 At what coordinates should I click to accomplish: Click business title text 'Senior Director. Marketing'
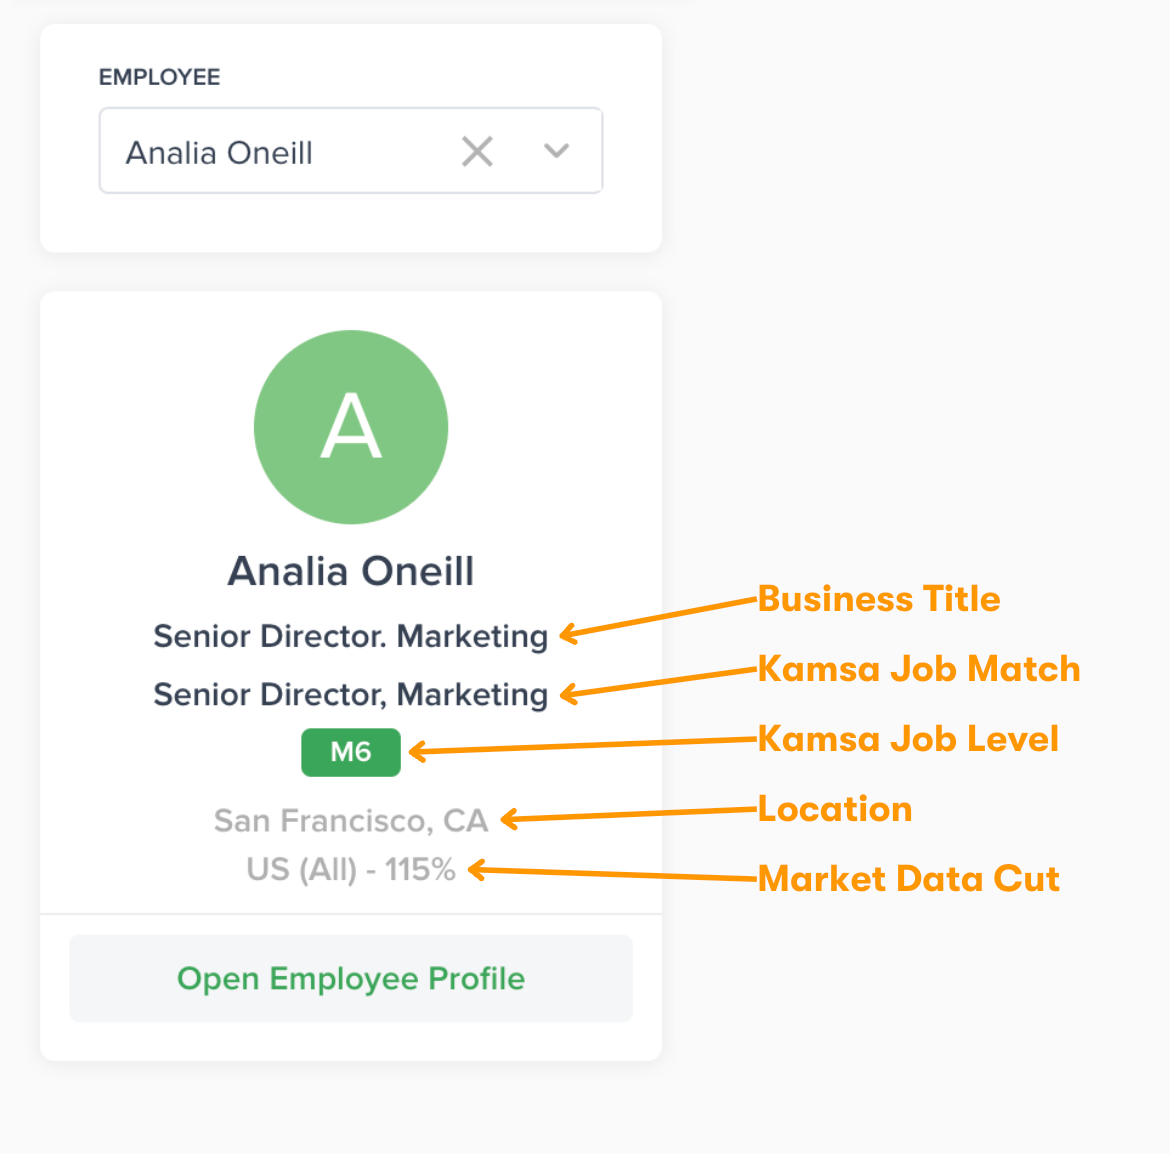point(351,636)
